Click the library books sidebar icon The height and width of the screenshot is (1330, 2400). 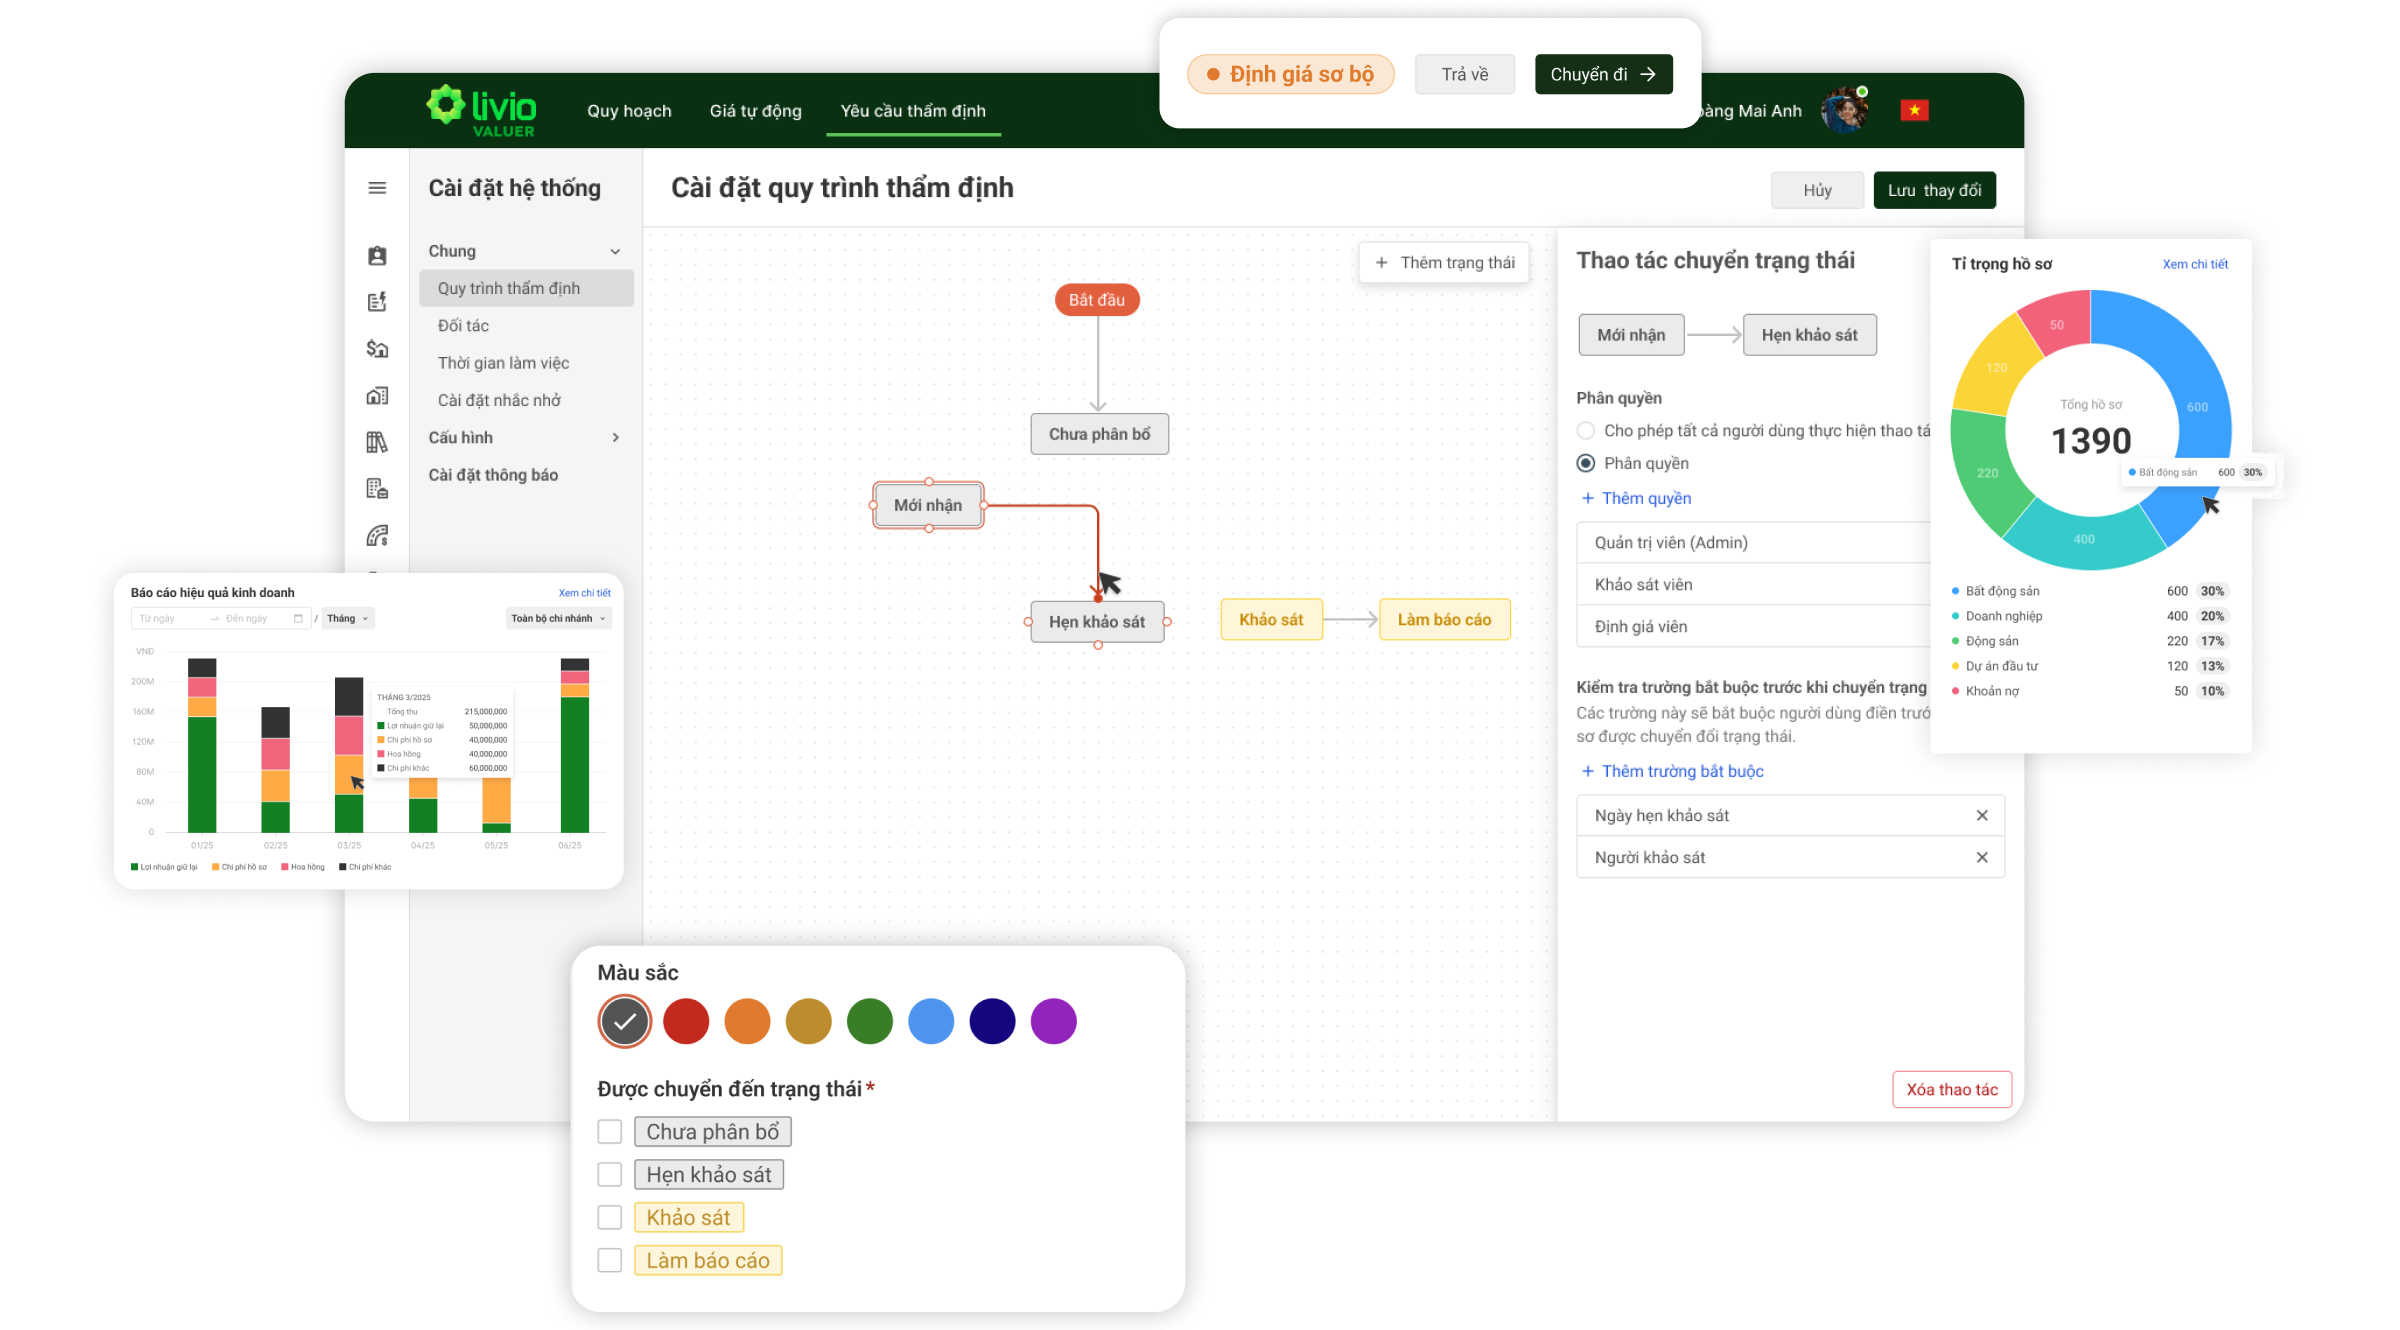click(377, 442)
